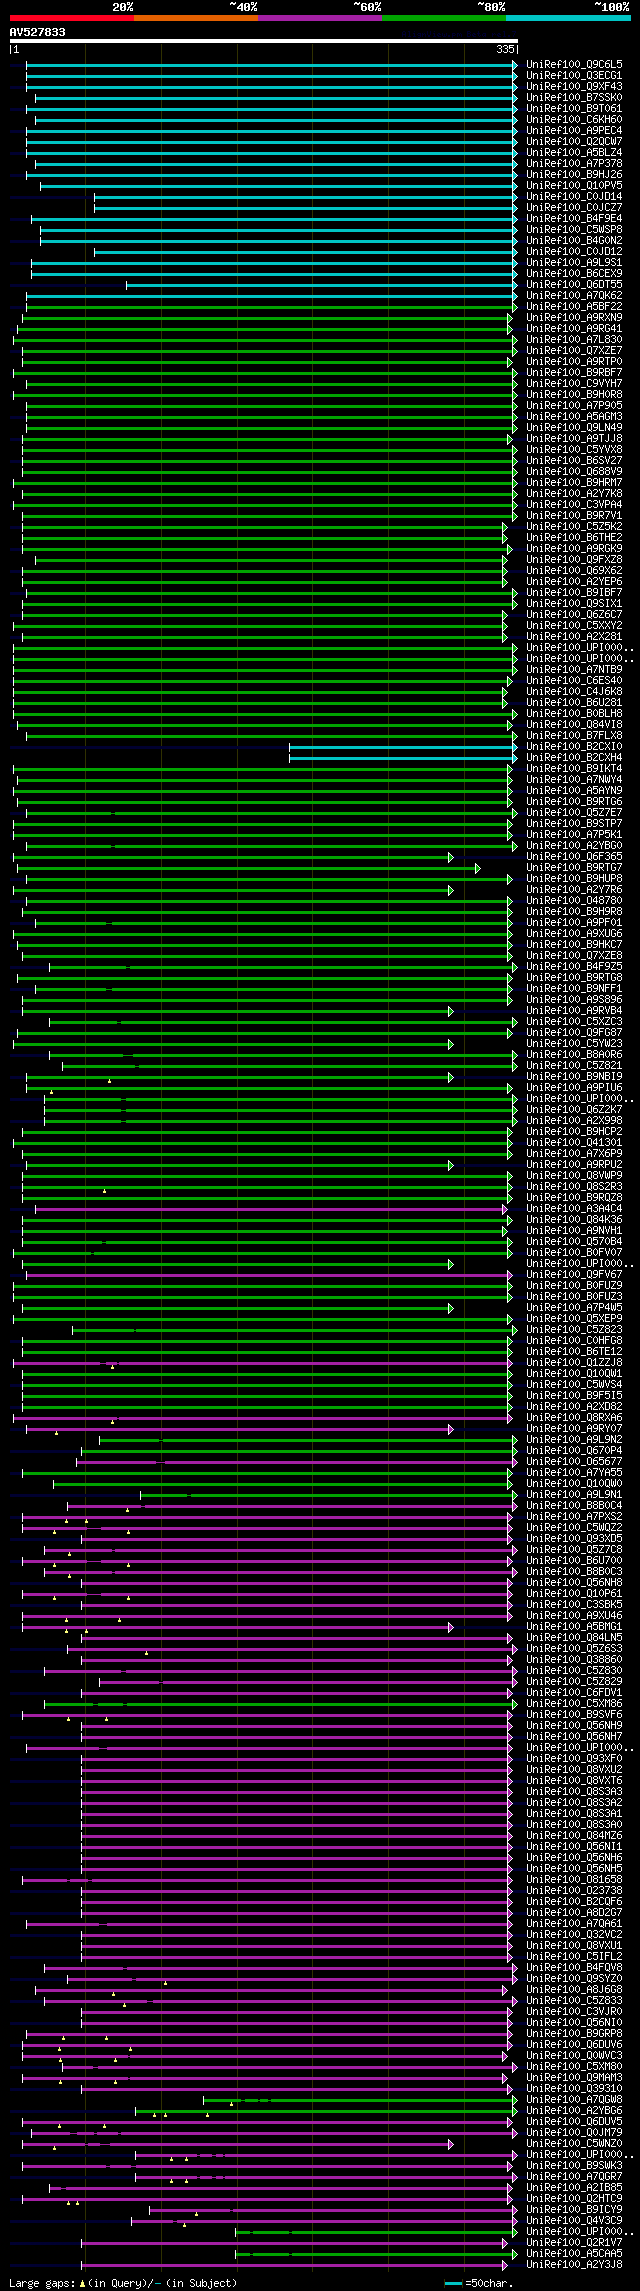Select the UniRef100_B9R7V1 hit label
The height and width of the screenshot is (2291, 640).
574,516
